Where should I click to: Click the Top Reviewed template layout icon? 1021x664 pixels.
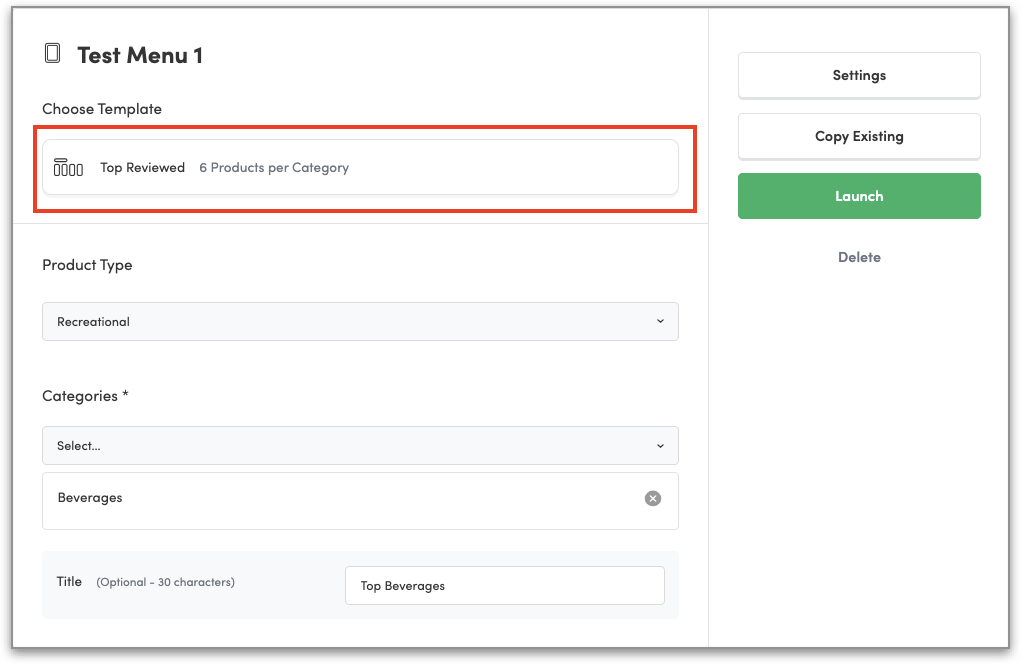[x=68, y=168]
